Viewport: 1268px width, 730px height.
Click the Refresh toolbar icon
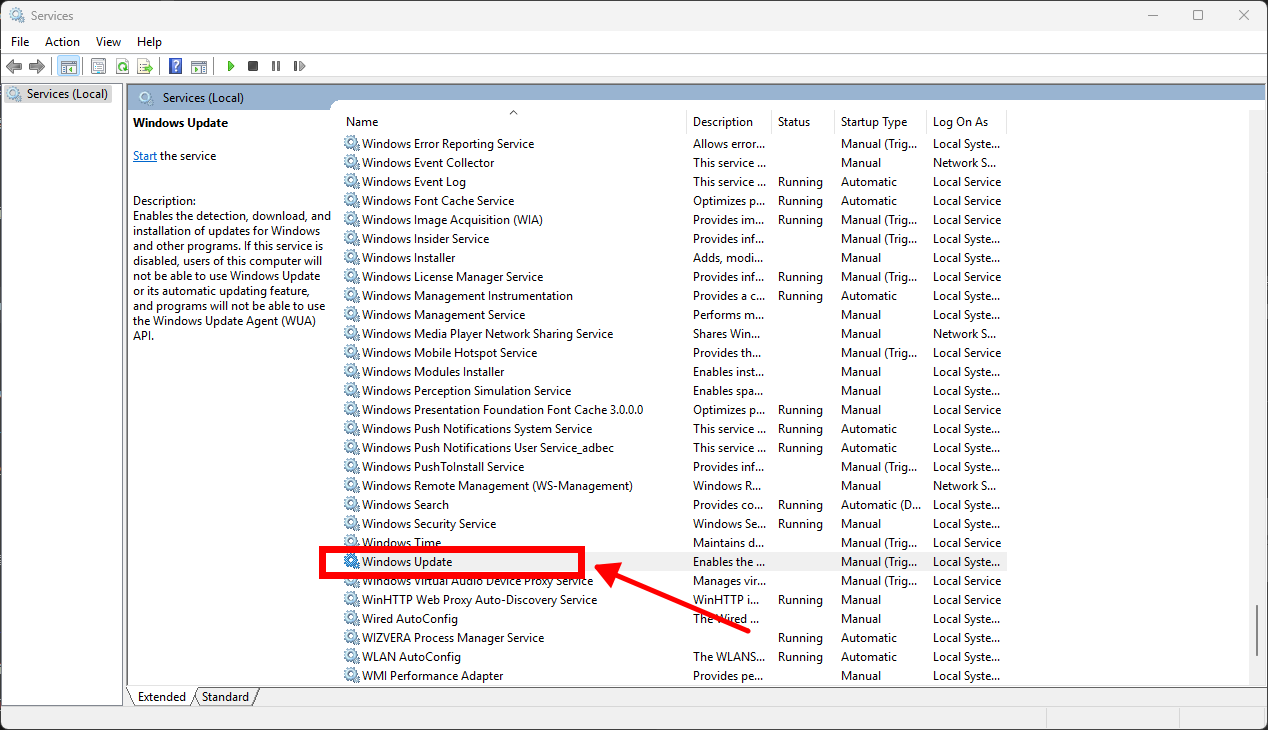point(122,66)
